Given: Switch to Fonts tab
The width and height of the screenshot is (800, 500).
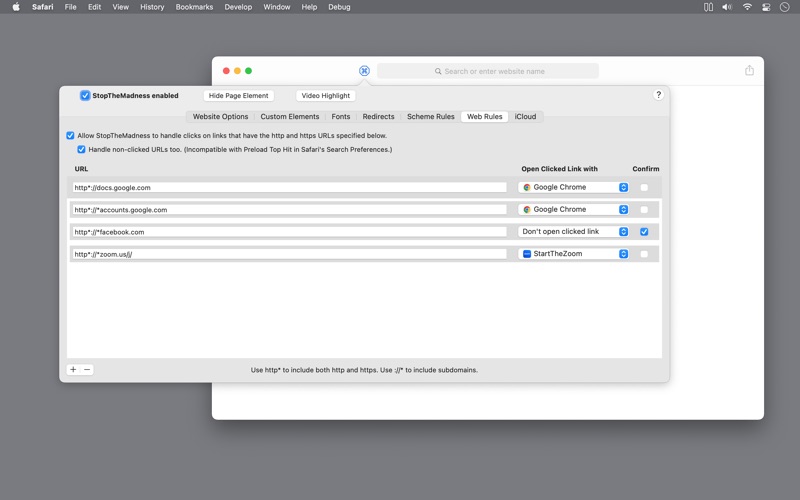Looking at the screenshot, I should tap(341, 116).
